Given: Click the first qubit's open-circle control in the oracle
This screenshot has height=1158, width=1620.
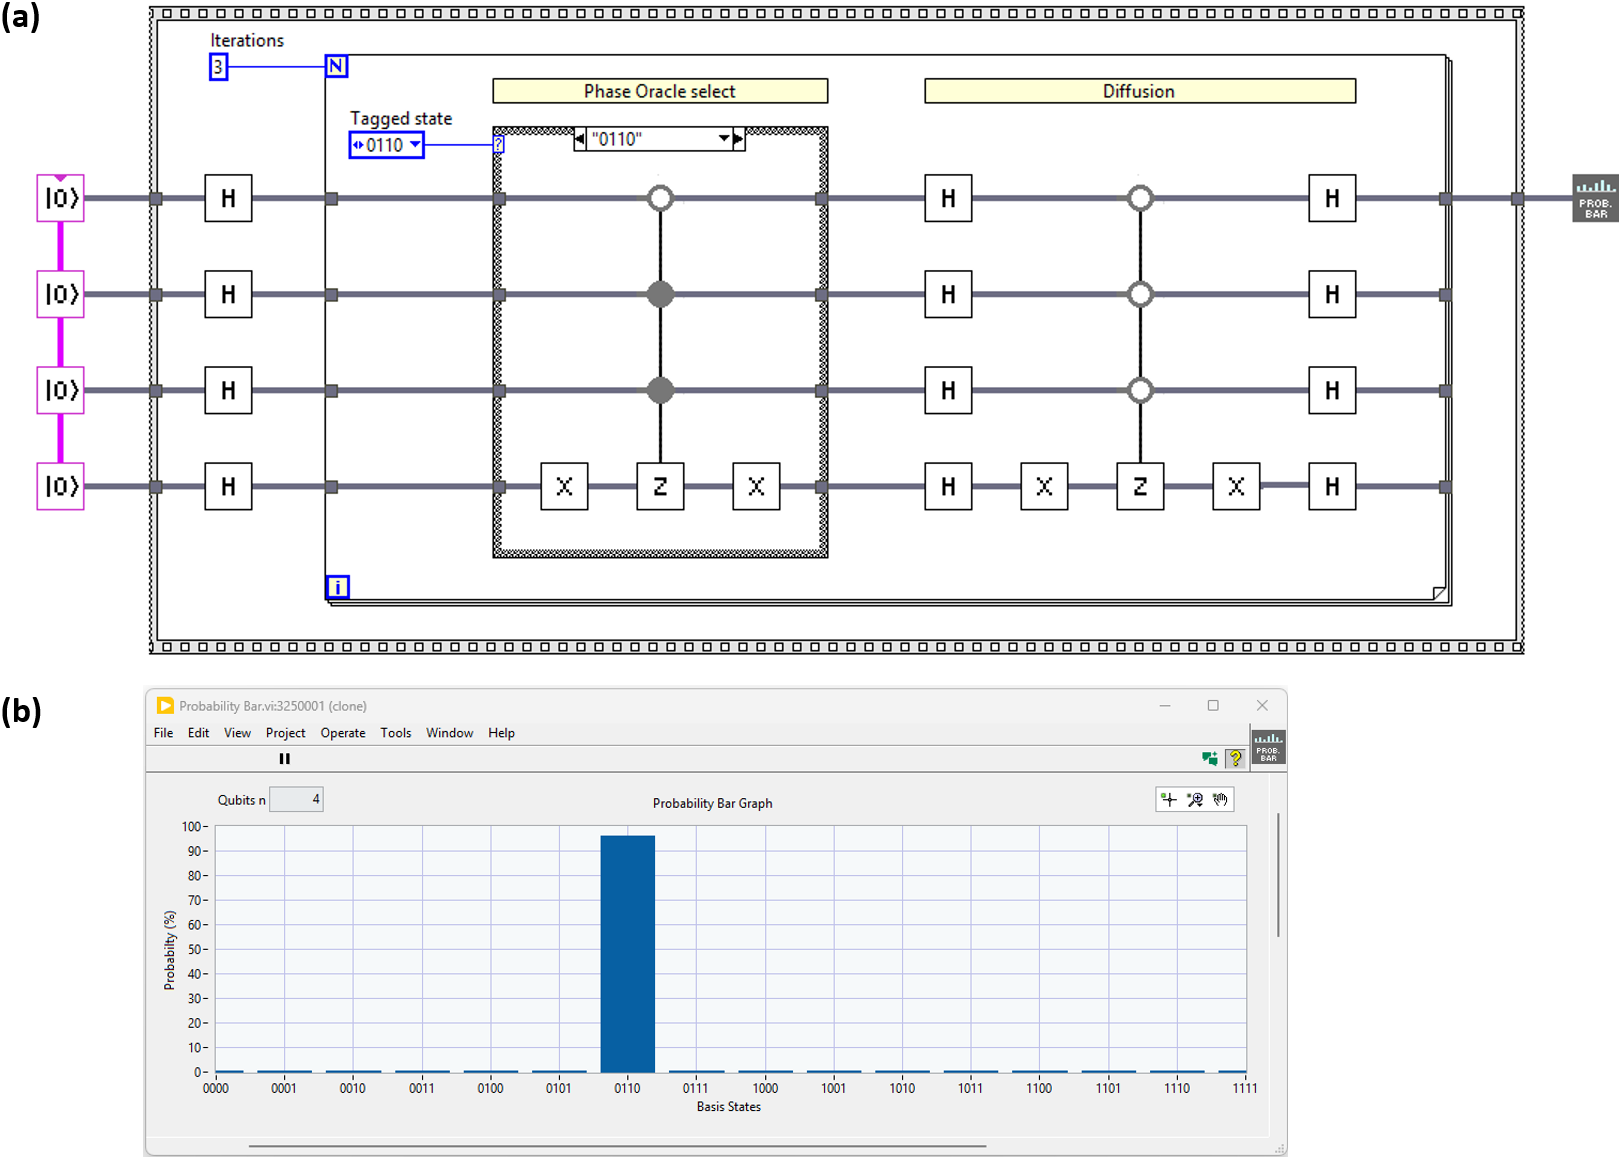Looking at the screenshot, I should click(x=660, y=198).
